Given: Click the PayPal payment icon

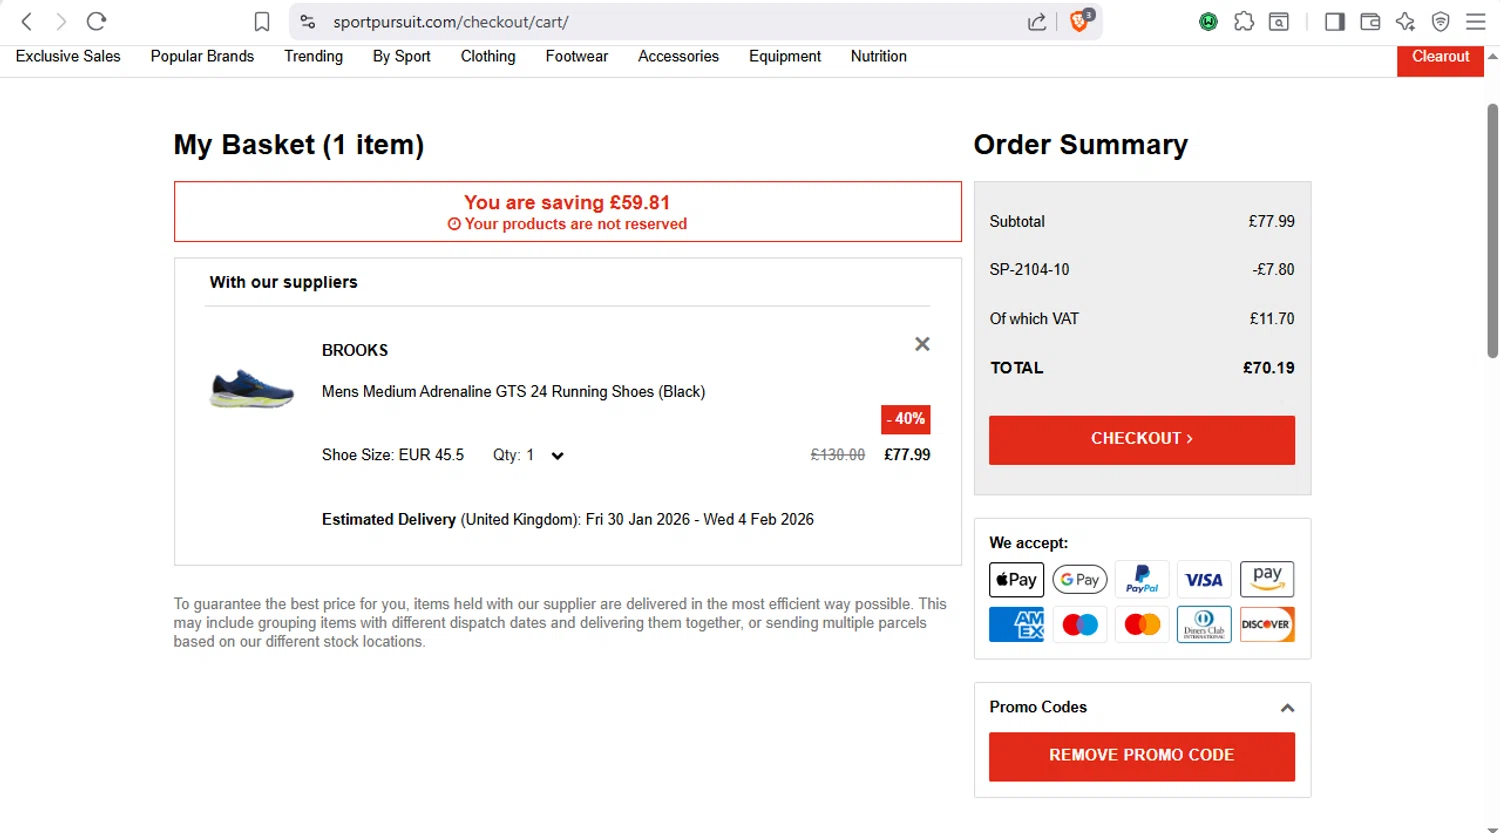Looking at the screenshot, I should (1142, 580).
